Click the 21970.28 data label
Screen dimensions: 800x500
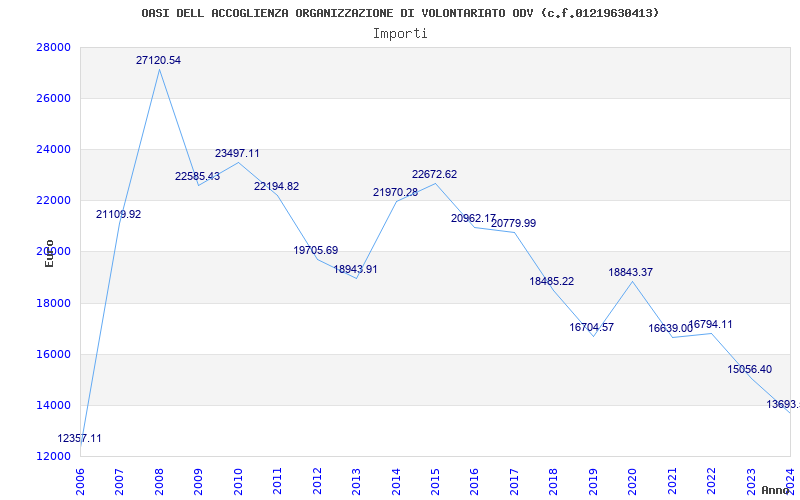(x=395, y=192)
